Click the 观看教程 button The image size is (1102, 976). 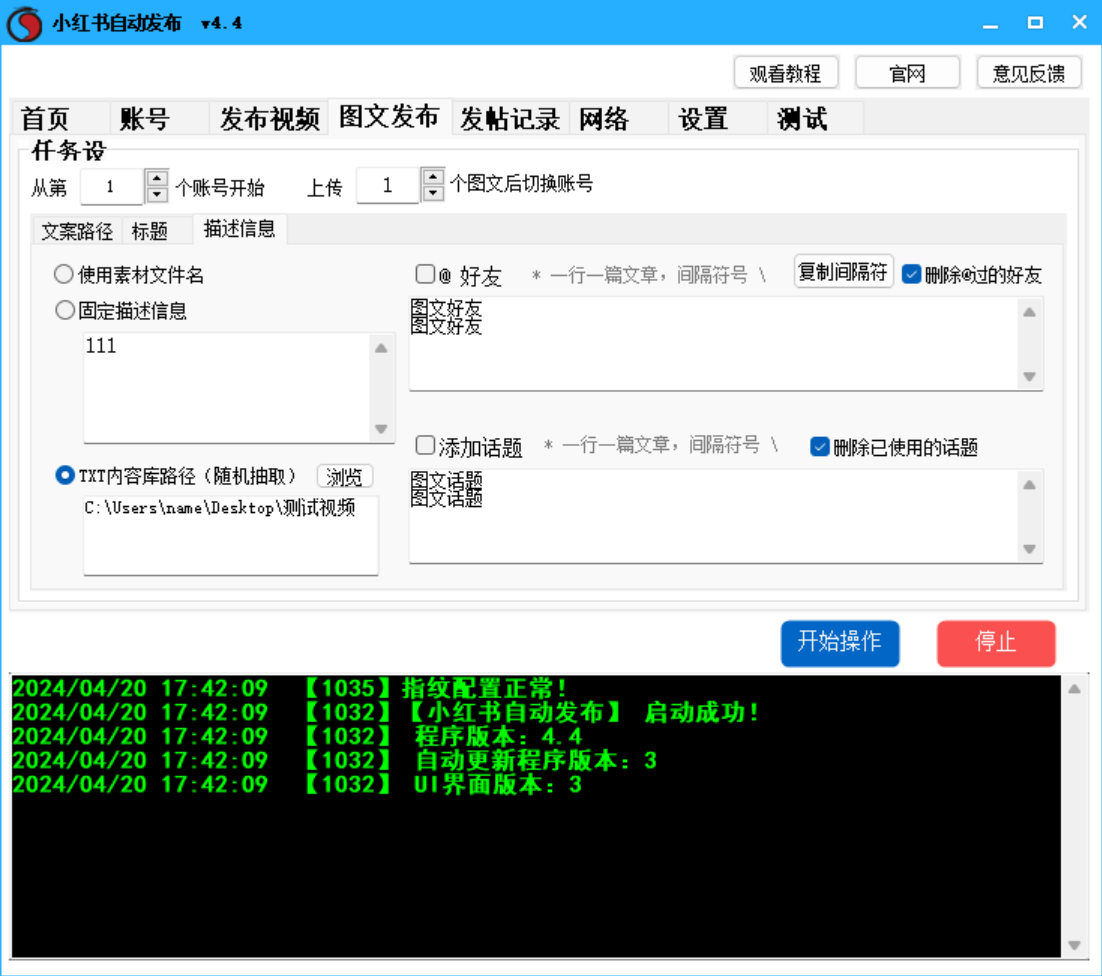(786, 73)
